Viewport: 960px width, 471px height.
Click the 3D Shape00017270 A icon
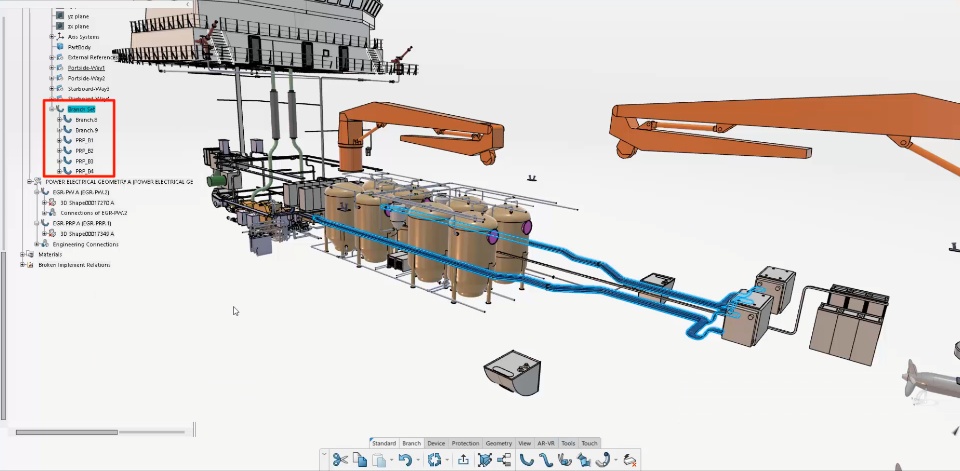pos(53,203)
